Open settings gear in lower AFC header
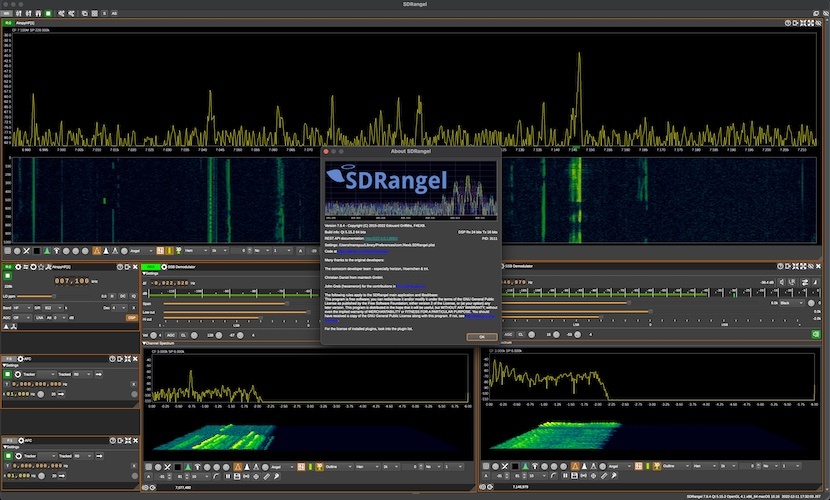Image resolution: width=830 pixels, height=500 pixels. [x=21, y=440]
